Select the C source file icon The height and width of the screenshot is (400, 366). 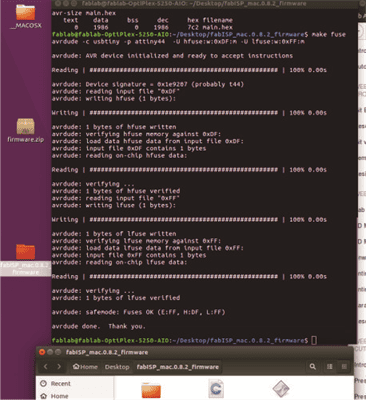(x=216, y=389)
